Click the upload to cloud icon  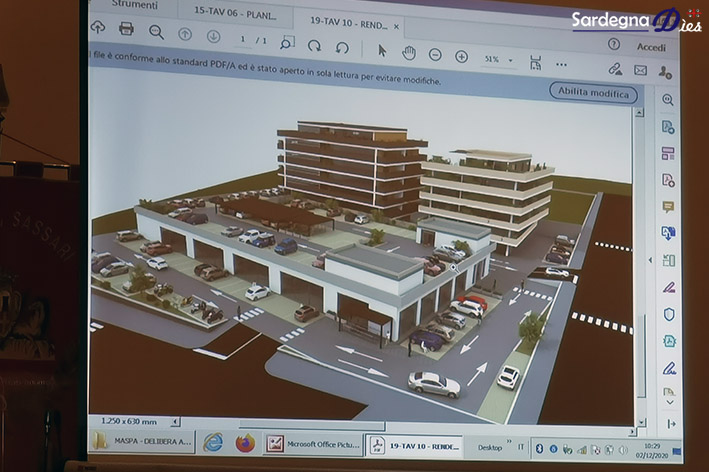tap(98, 28)
